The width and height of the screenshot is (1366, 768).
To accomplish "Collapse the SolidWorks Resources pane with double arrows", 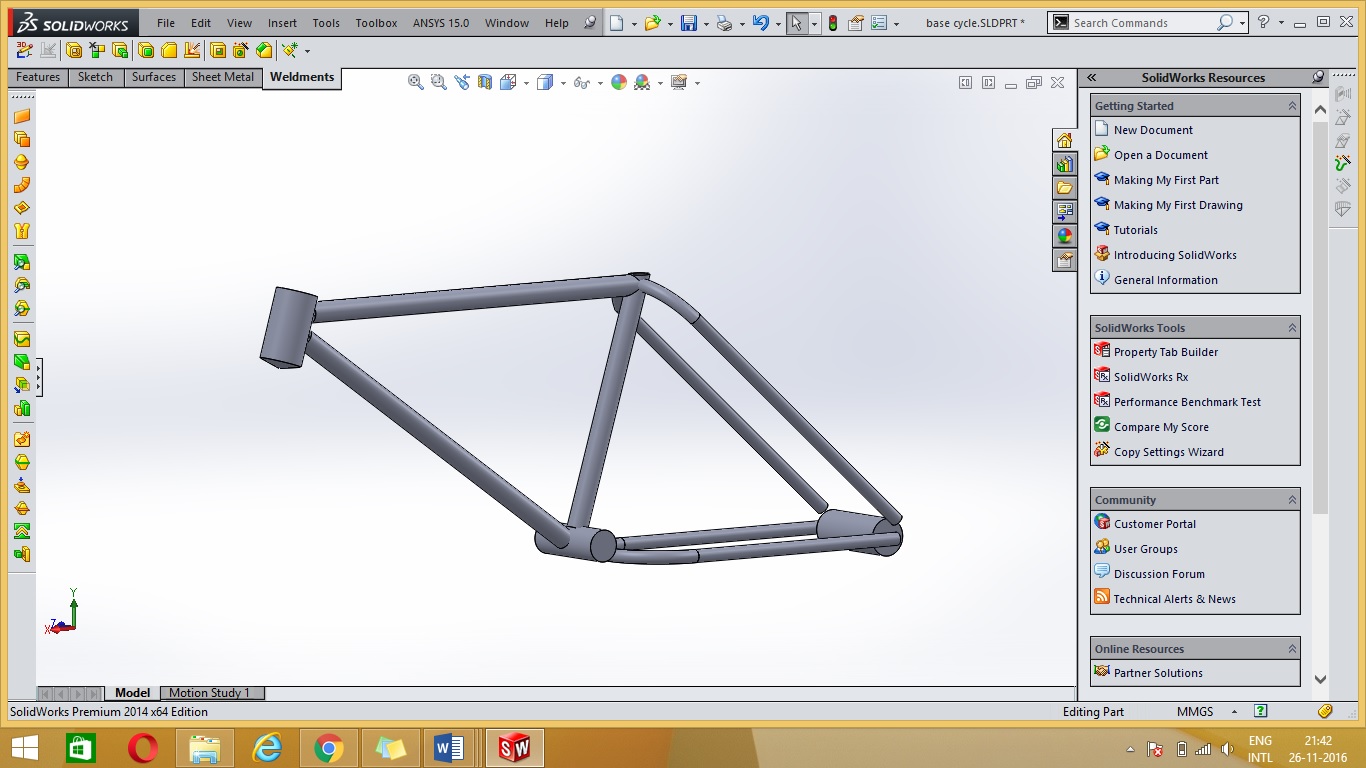I will (1092, 77).
